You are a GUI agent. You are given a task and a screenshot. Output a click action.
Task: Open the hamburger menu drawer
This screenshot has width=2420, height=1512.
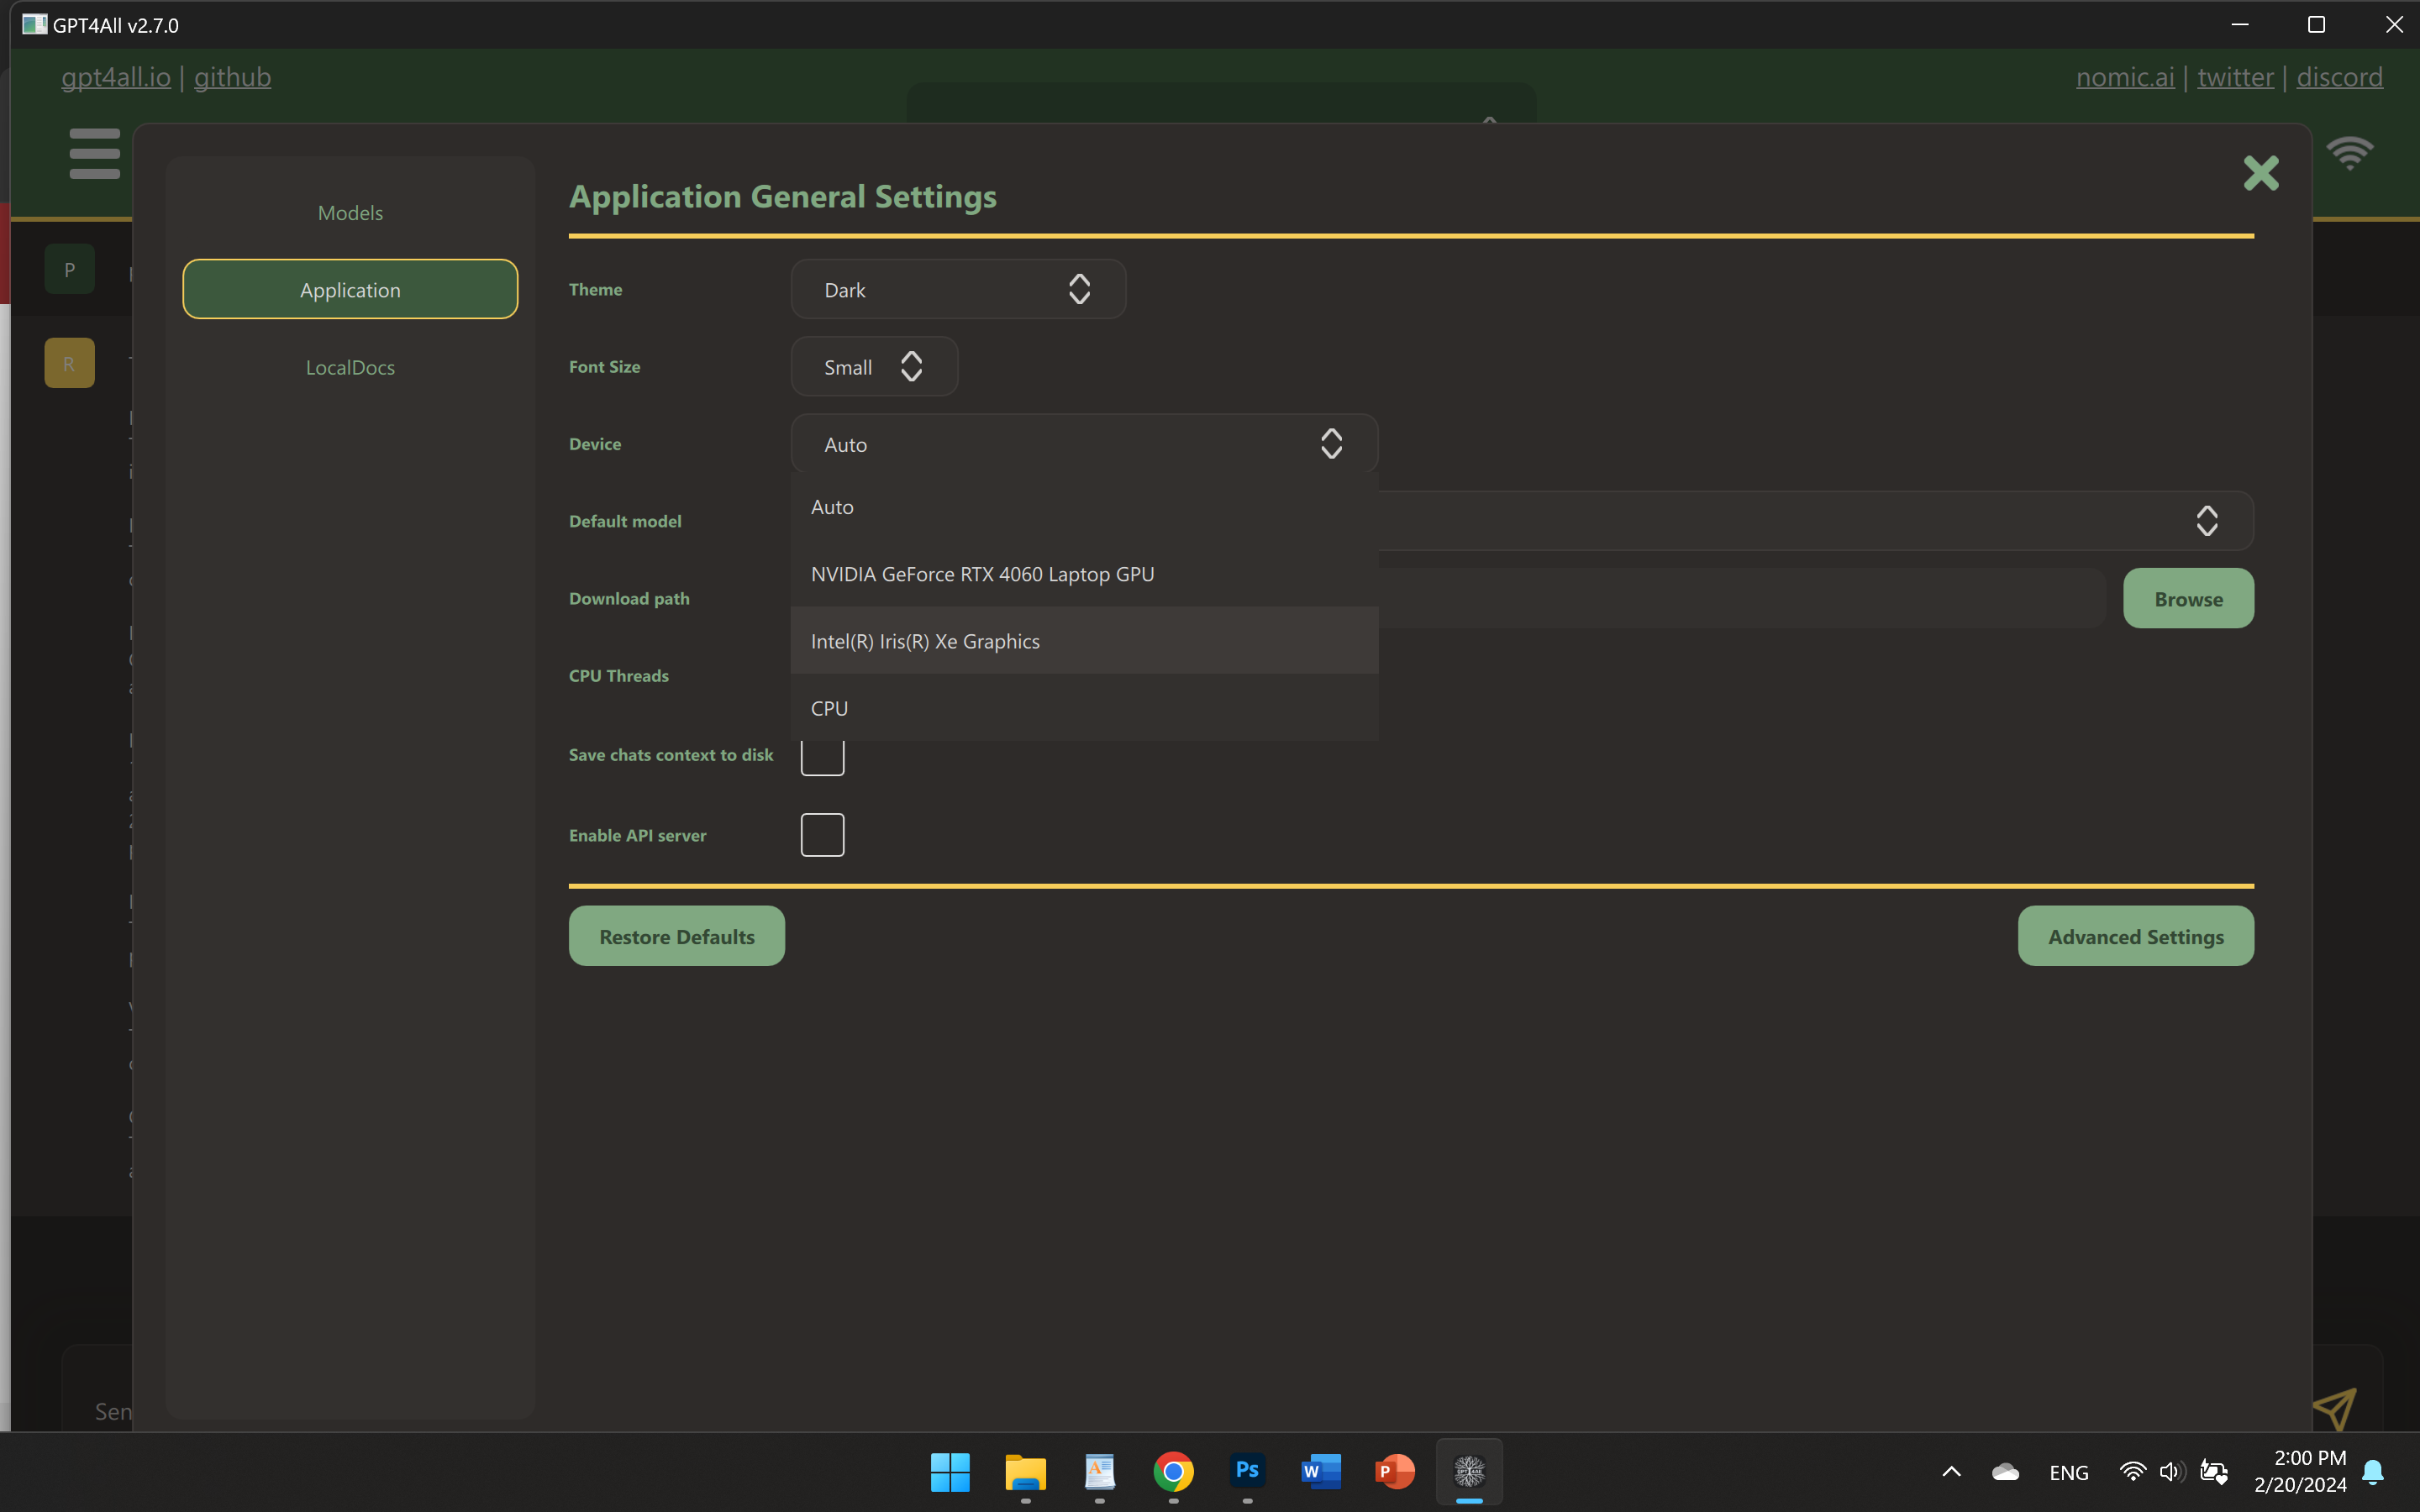[x=95, y=153]
